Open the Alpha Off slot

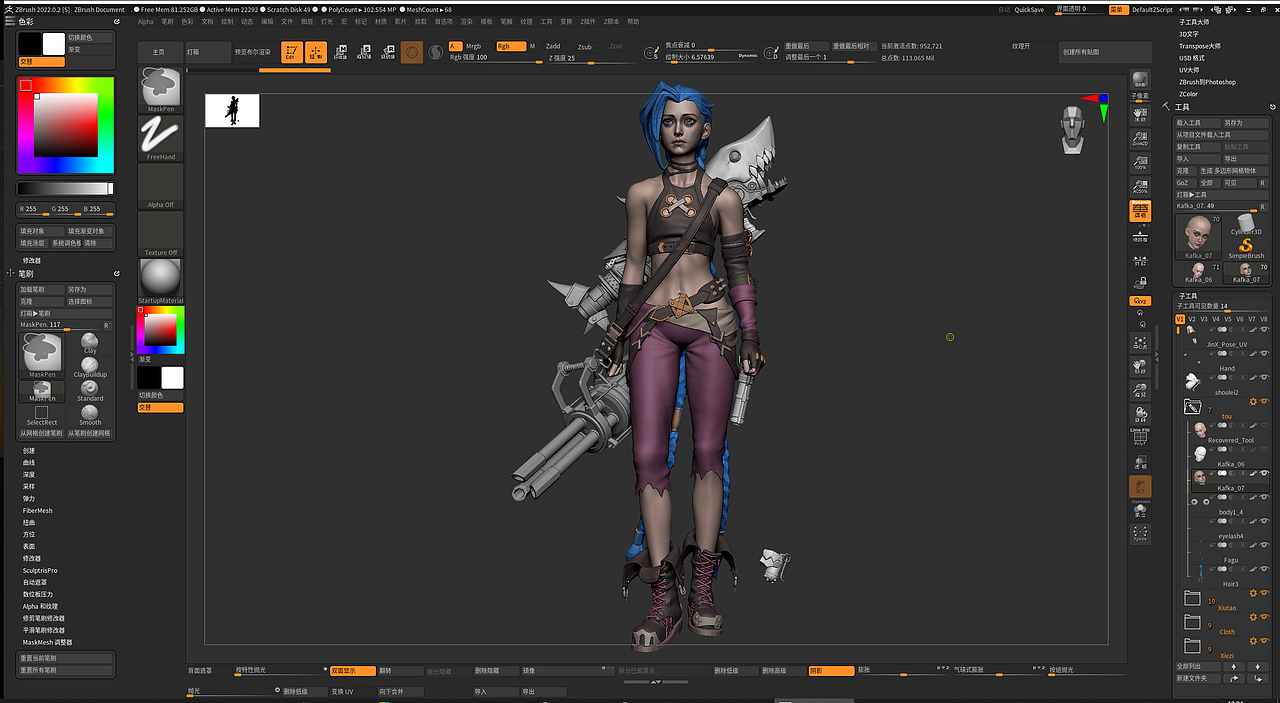point(160,186)
